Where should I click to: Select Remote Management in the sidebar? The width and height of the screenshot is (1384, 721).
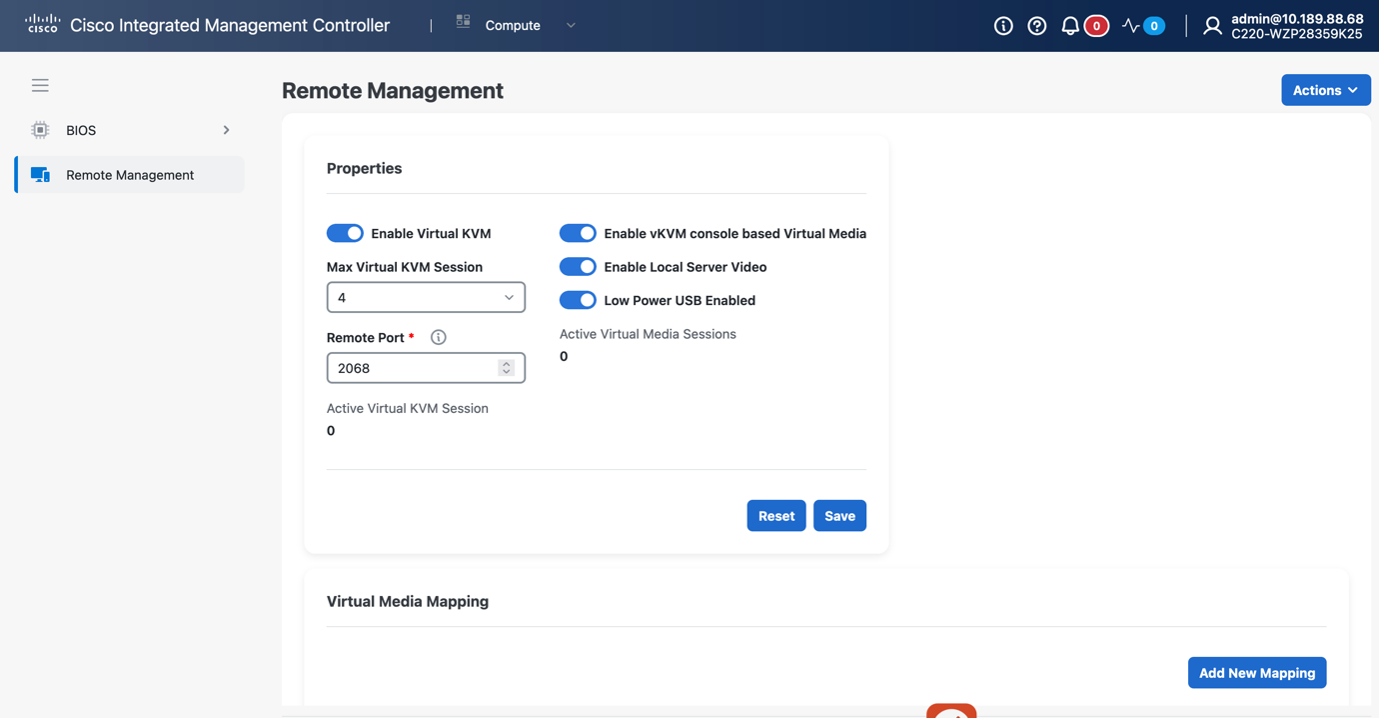129,174
